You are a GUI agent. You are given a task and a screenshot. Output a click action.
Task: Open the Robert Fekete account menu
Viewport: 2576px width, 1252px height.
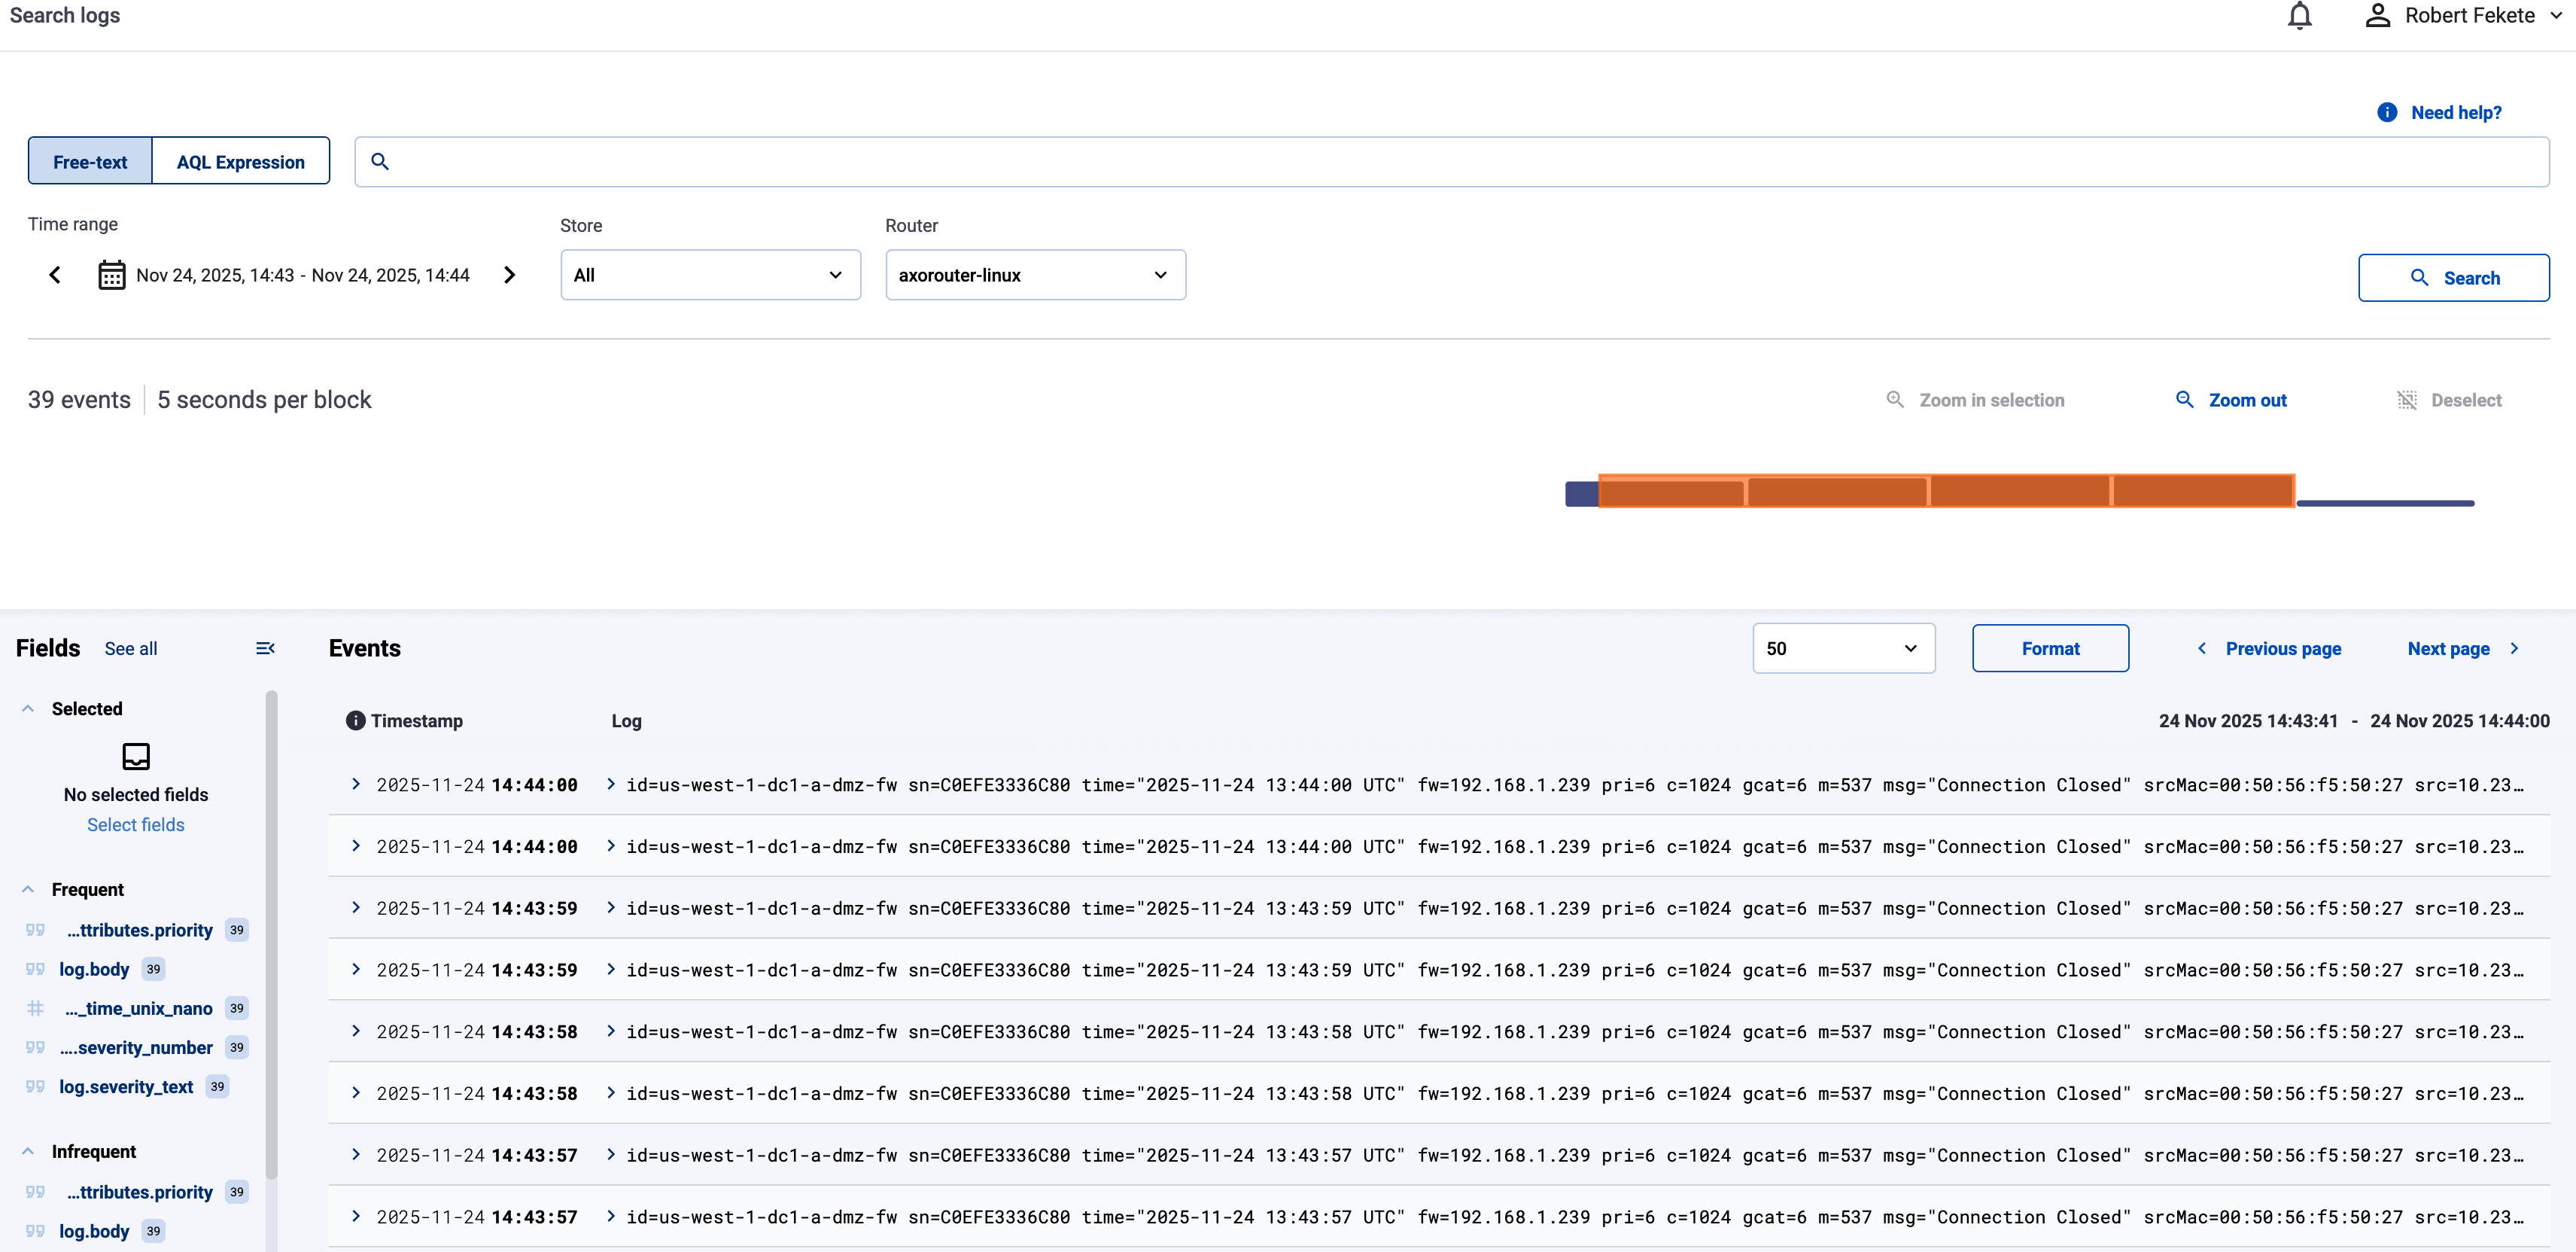tap(2463, 15)
